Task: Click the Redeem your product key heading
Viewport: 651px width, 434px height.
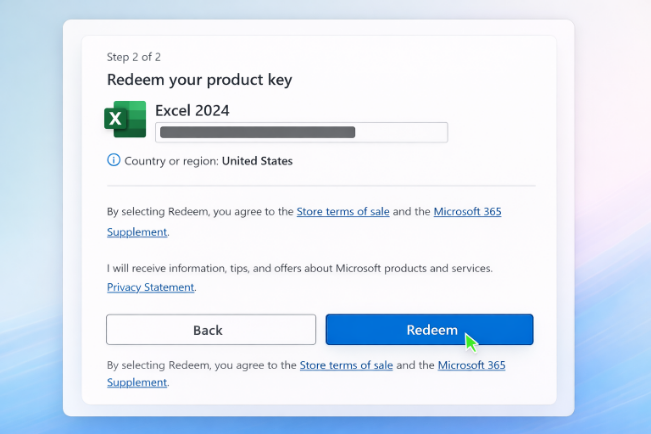Action: (199, 79)
